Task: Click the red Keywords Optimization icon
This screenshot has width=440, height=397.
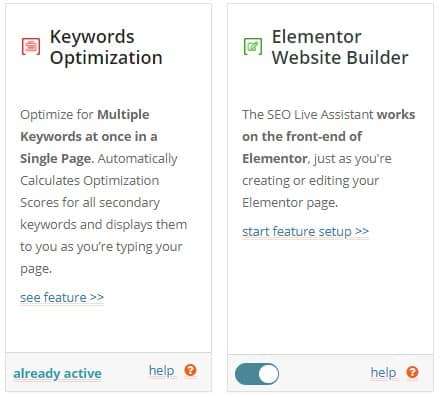Action: point(31,46)
